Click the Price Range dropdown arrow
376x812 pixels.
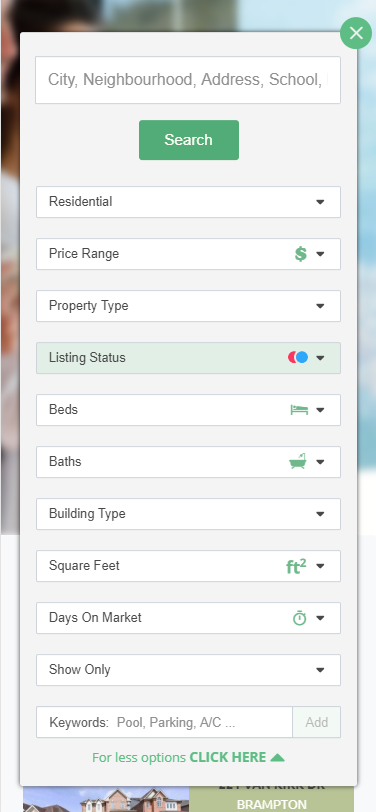320,254
